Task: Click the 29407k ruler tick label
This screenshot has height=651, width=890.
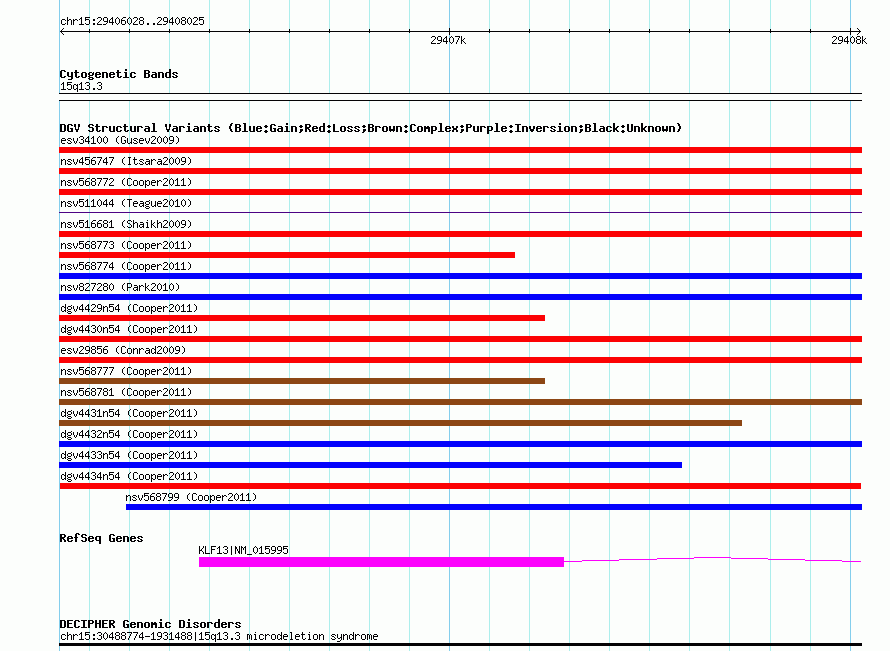Action: 448,40
